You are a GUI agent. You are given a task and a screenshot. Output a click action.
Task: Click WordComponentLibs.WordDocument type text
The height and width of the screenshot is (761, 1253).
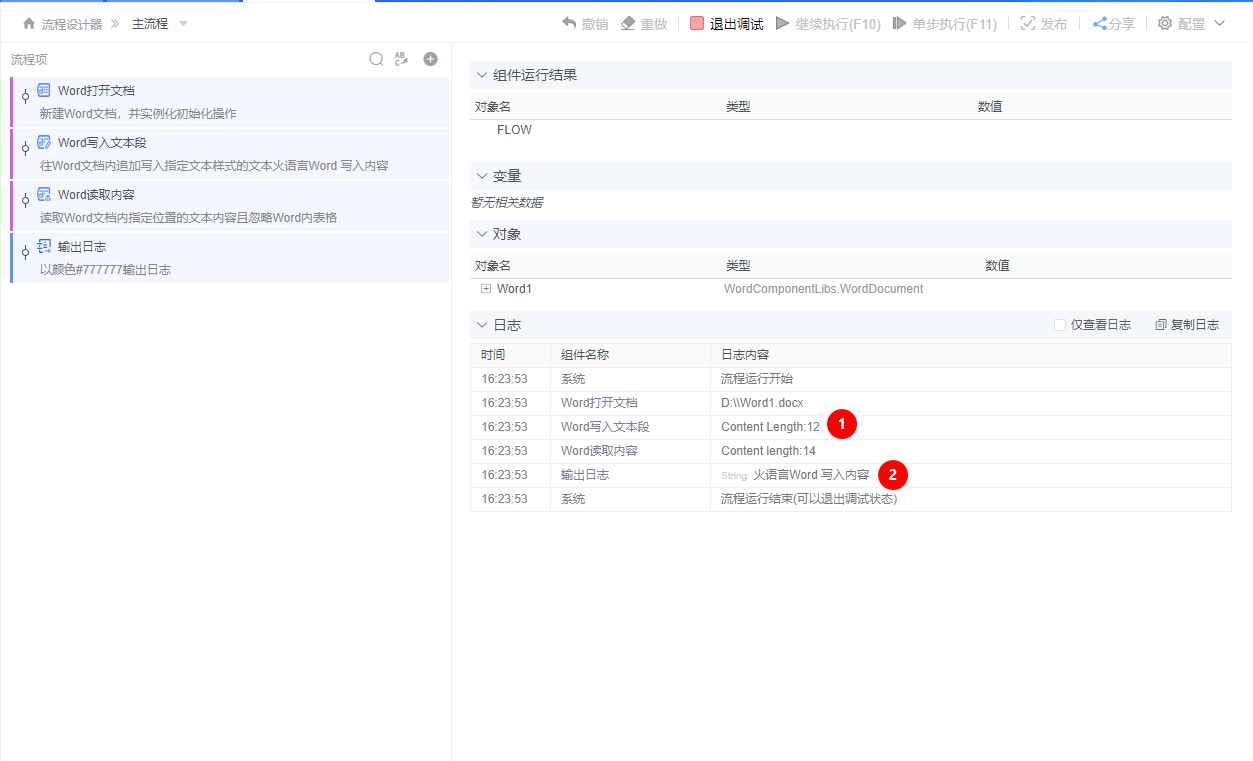tap(823, 289)
